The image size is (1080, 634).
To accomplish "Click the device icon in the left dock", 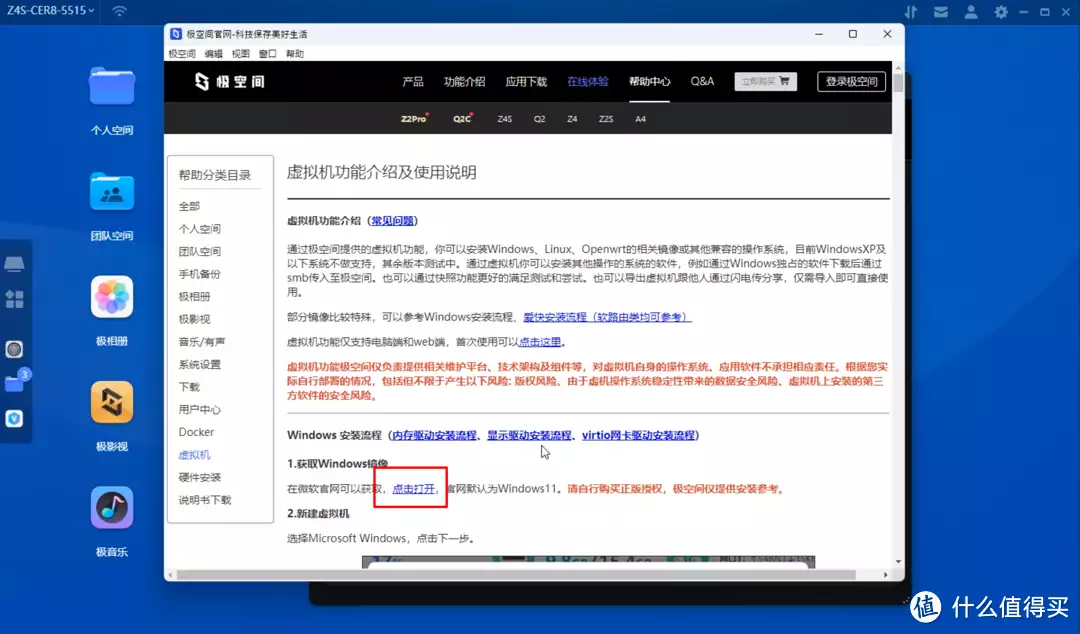I will (x=14, y=264).
